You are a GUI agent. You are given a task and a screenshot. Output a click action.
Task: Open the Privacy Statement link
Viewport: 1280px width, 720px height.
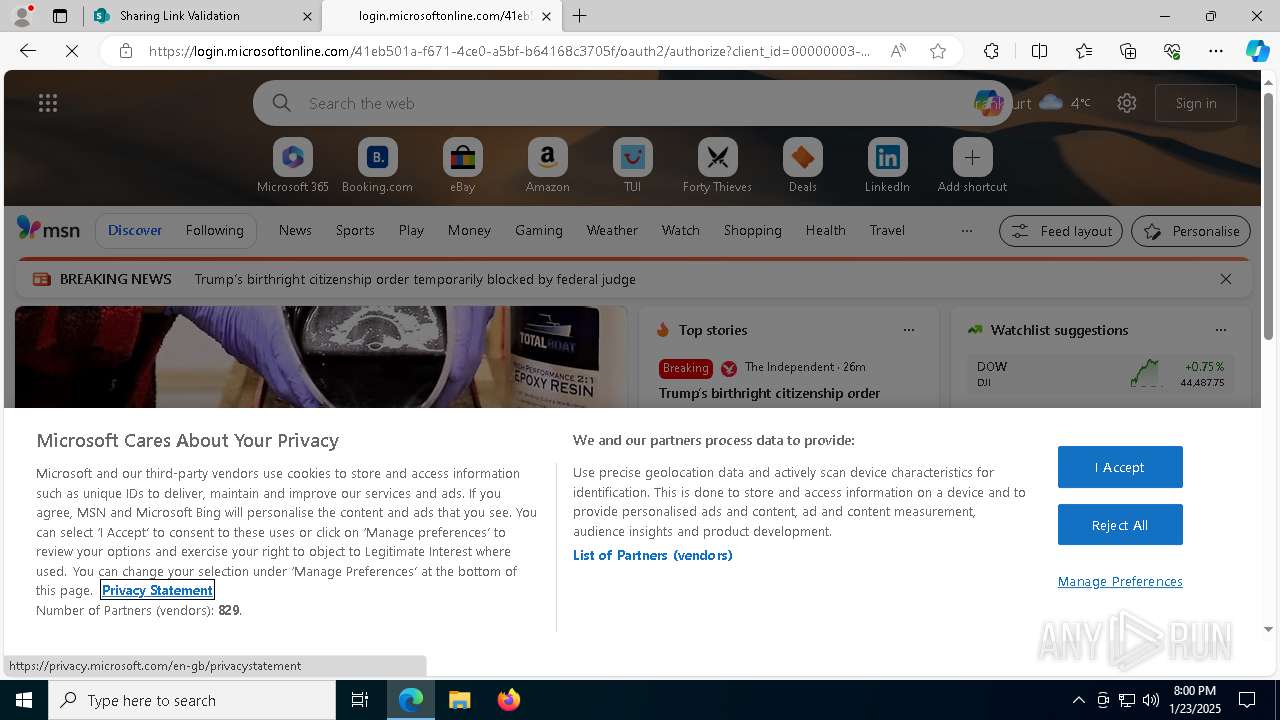tap(157, 590)
